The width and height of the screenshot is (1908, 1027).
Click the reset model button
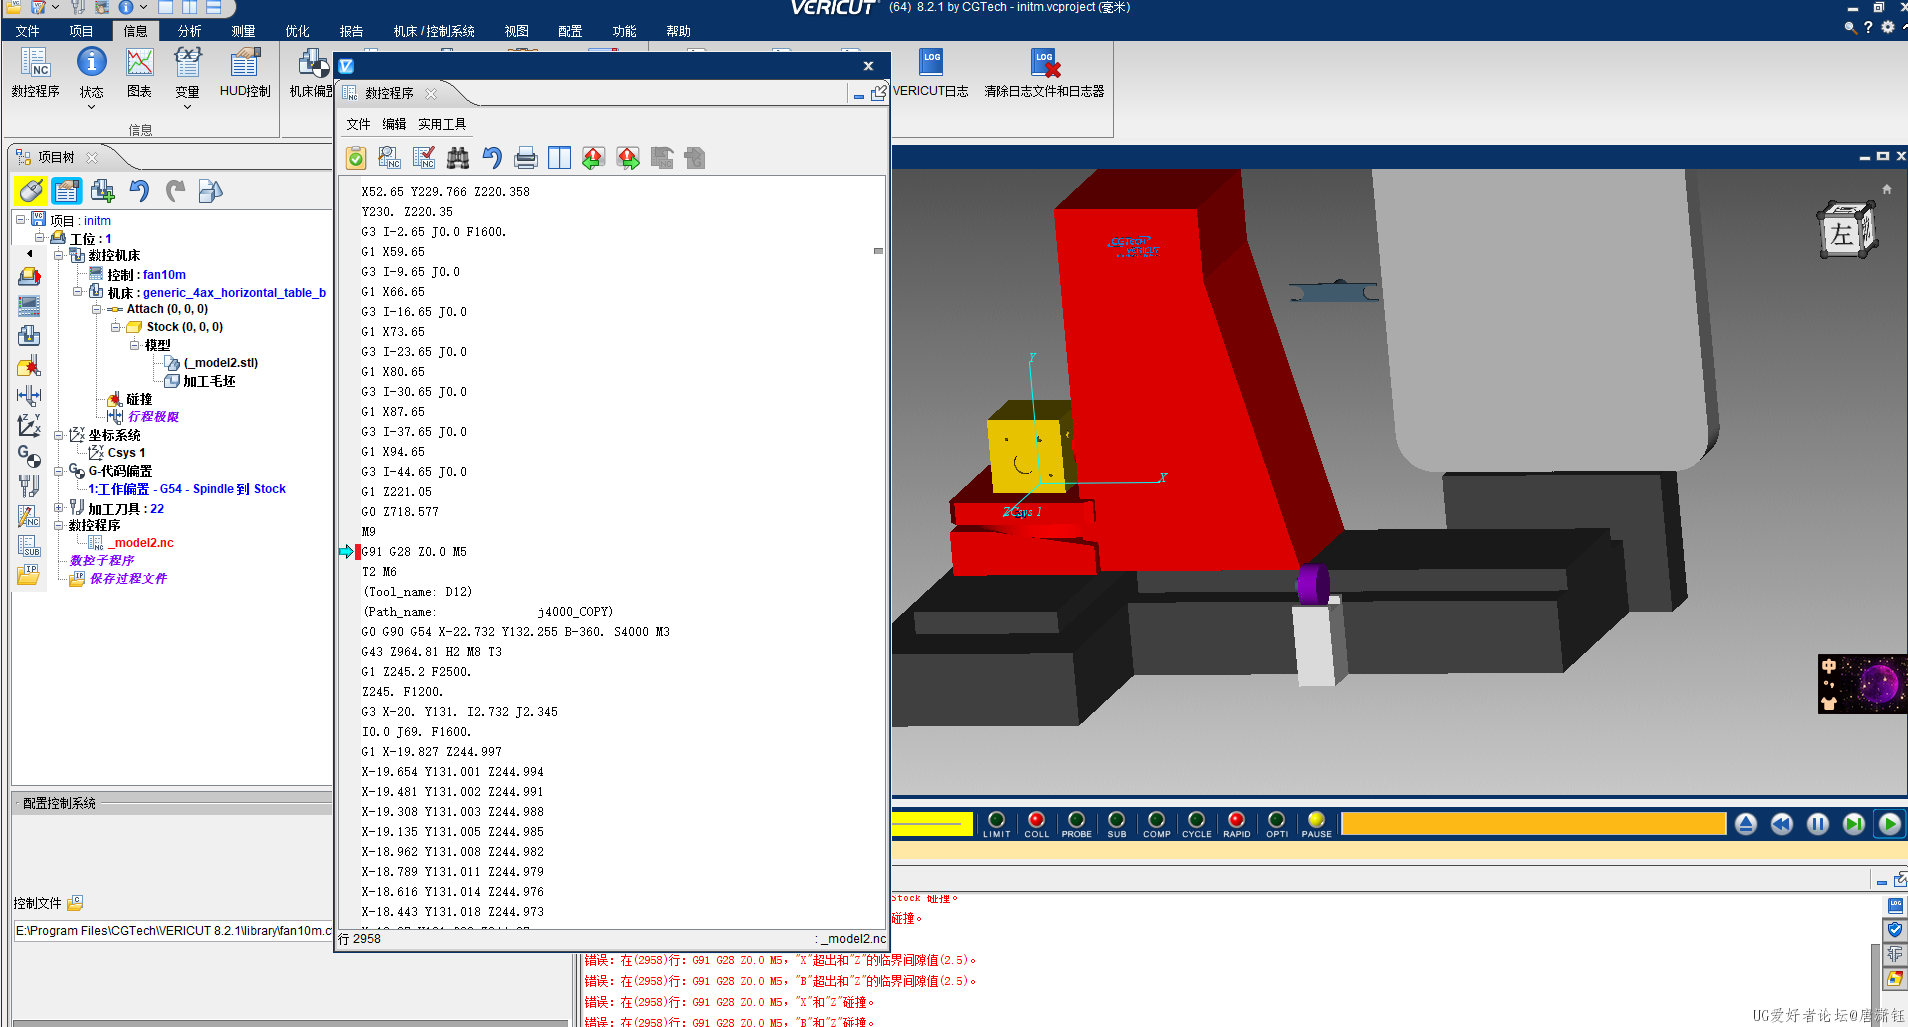click(1745, 824)
